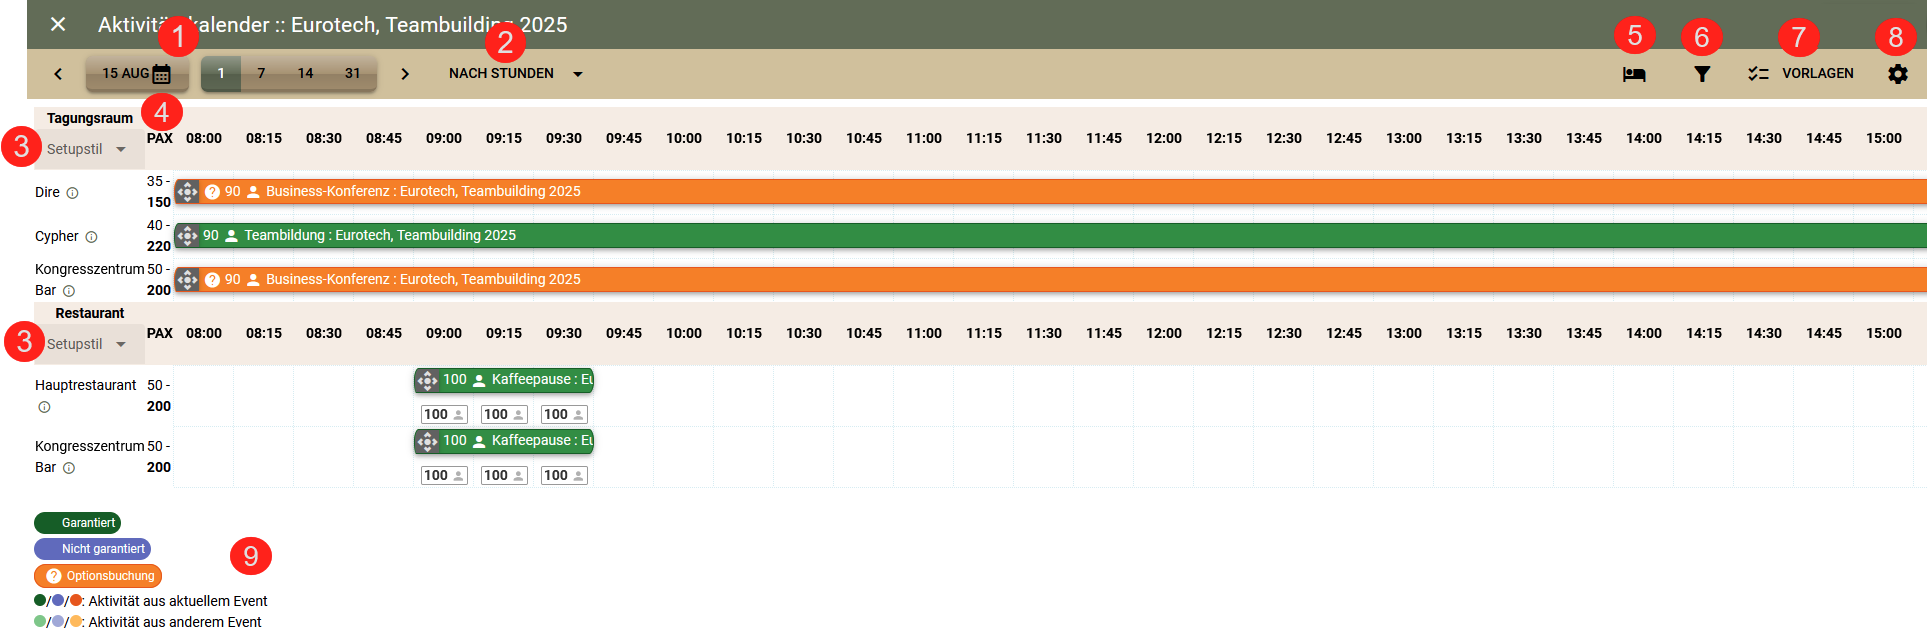This screenshot has height=639, width=1927.
Task: Click 09:30 occupancy box 100 in Restaurant Kongresszentrum Bar
Action: tap(564, 475)
